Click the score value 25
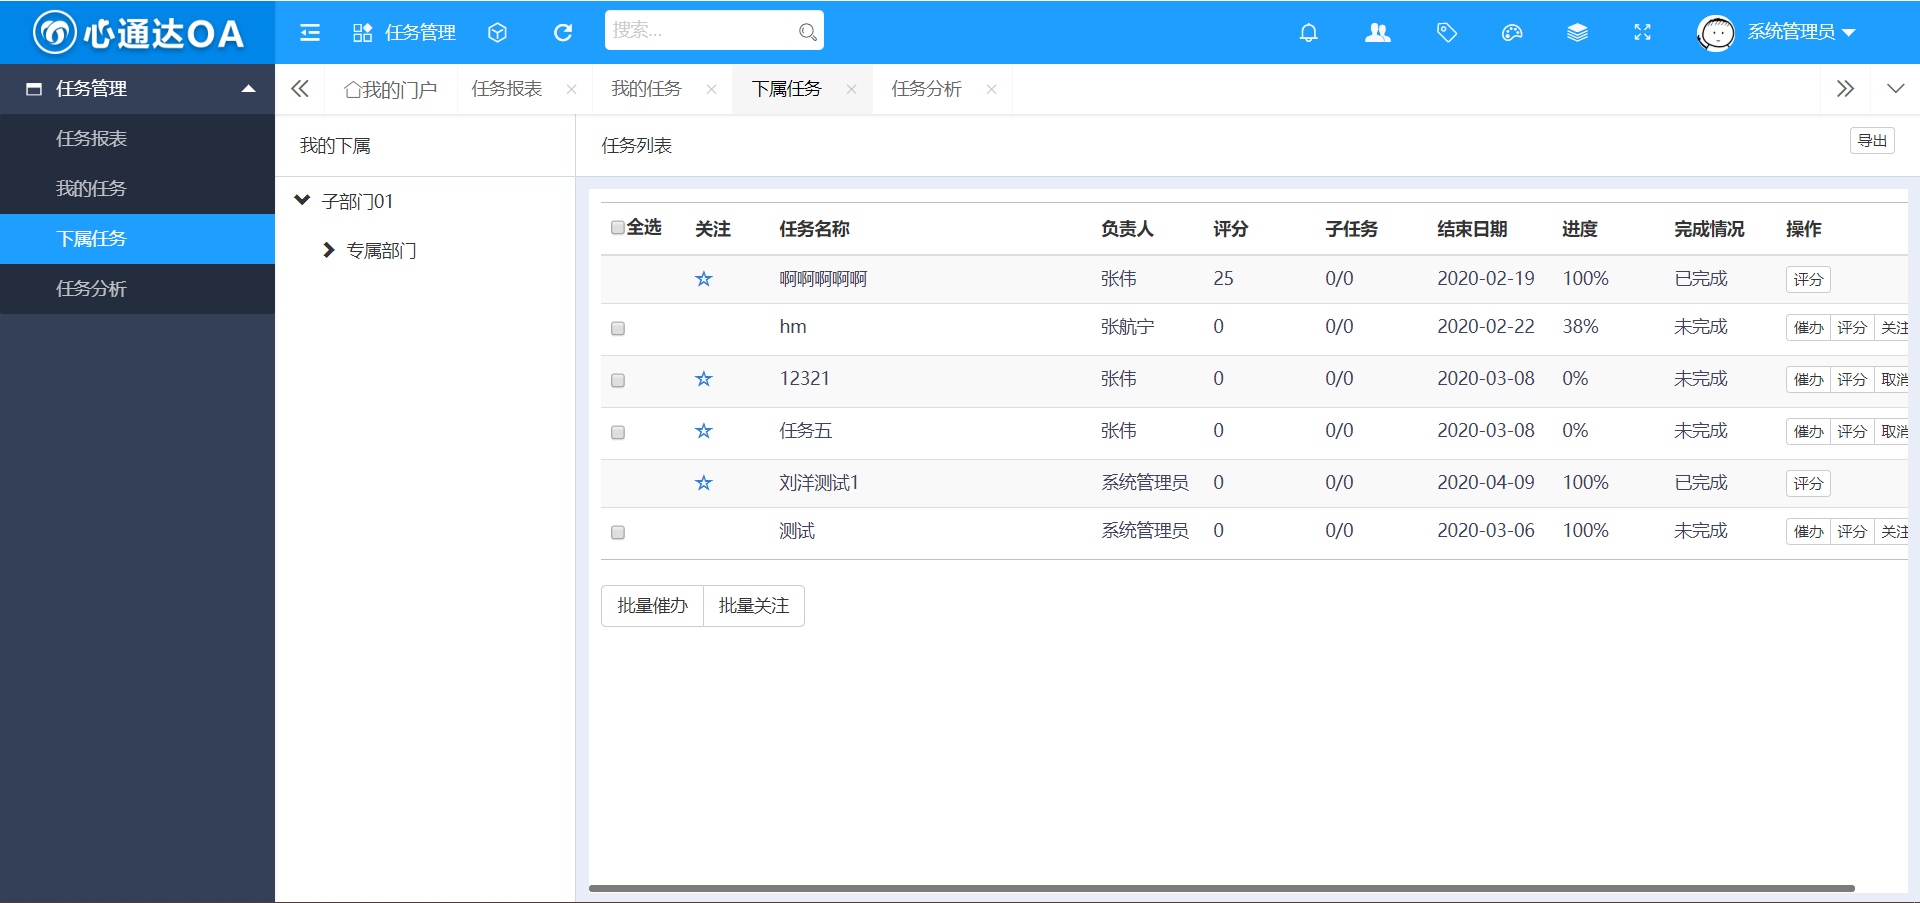Screen dimensions: 1920x903 coord(1223,279)
